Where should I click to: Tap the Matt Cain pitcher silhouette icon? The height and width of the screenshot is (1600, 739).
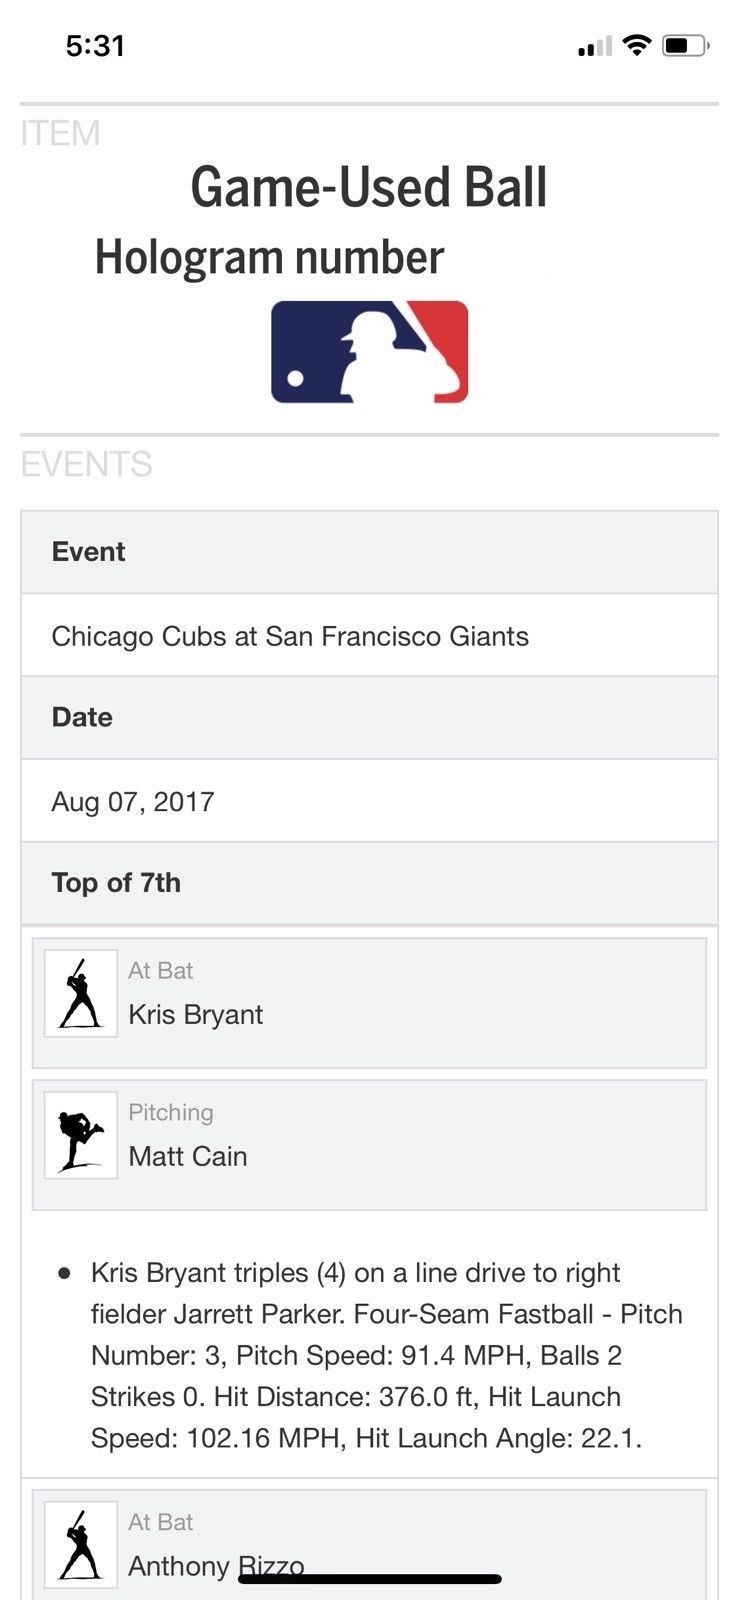point(81,1135)
